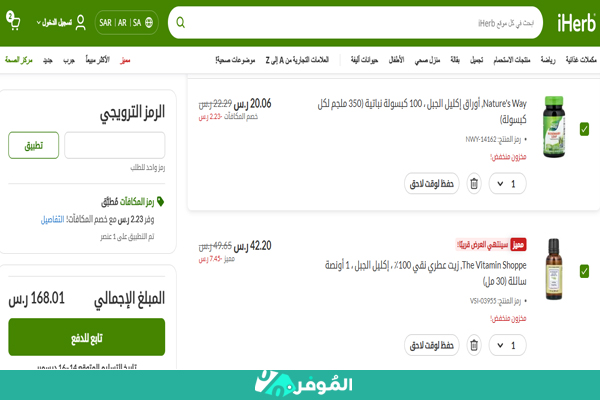Open the الأطفال menu
This screenshot has width=600, height=400.
(396, 60)
